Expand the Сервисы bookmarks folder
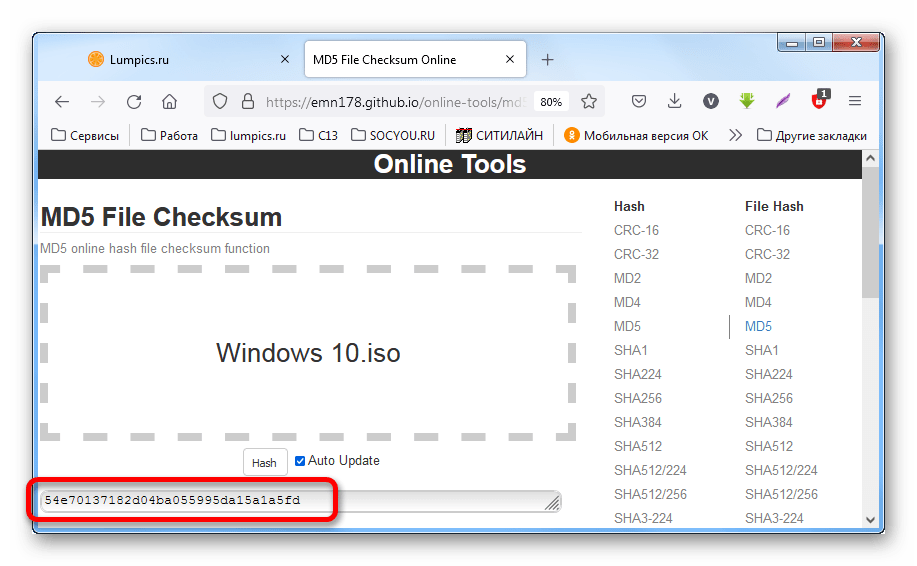The image size is (917, 566). point(85,135)
